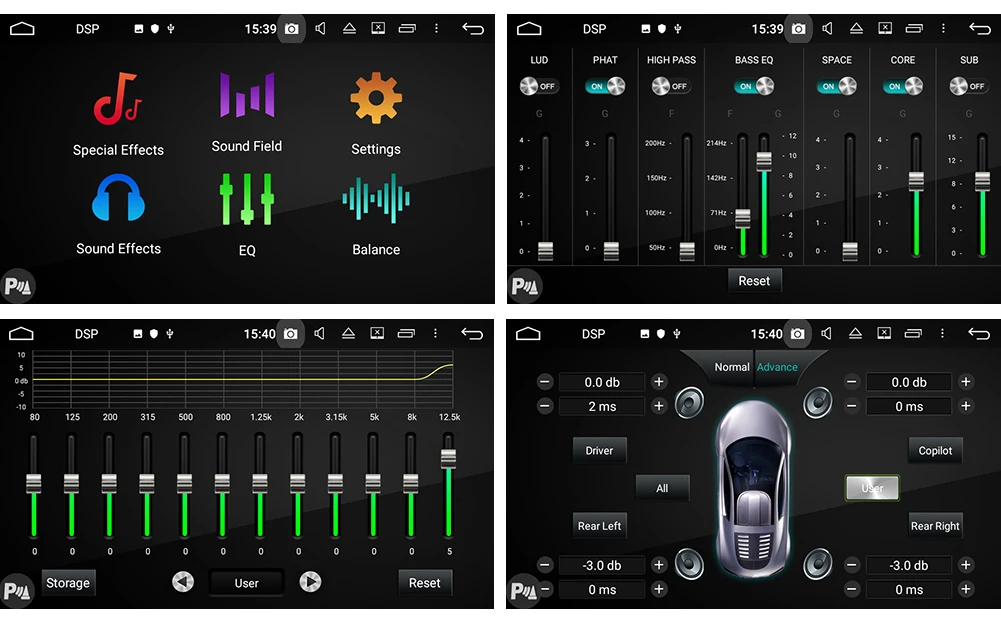Tap volume speaker icon in DSP menu screen
1001x624 pixels.
[320, 29]
